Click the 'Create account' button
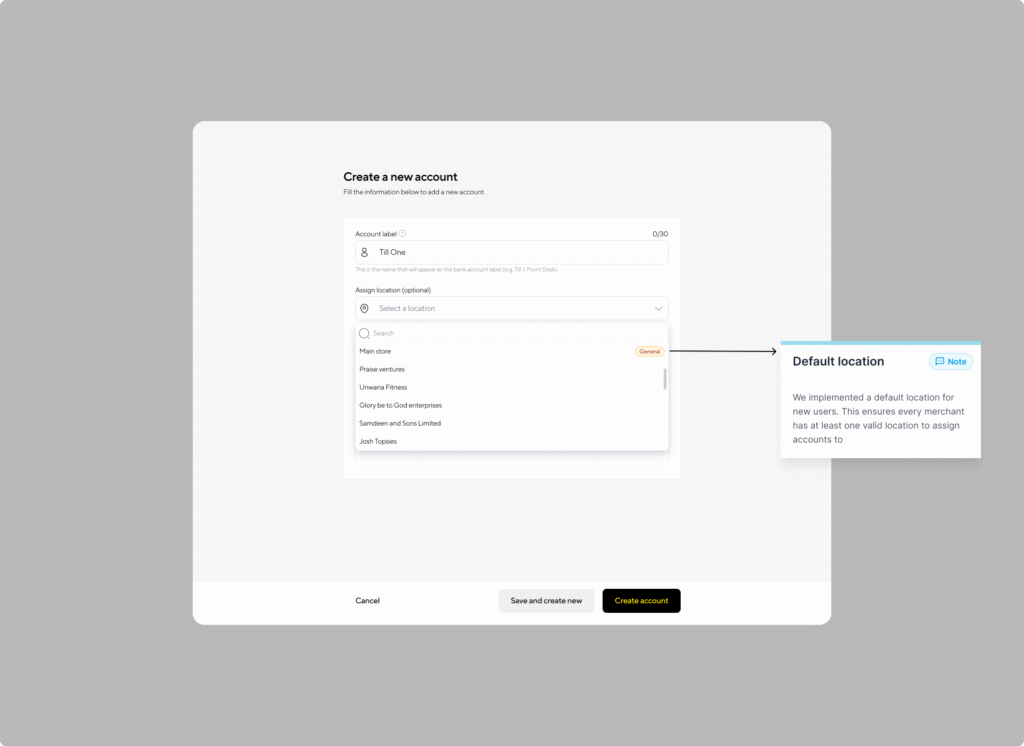 pyautogui.click(x=641, y=601)
